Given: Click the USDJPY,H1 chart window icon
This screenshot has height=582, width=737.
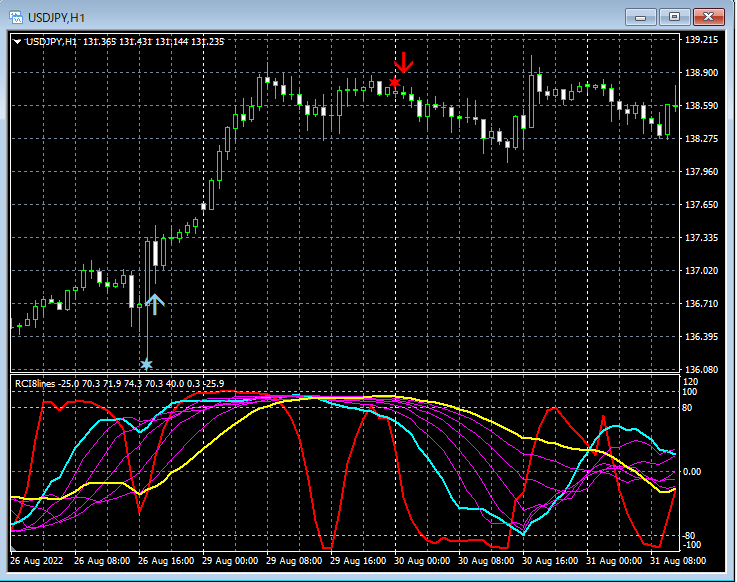Looking at the screenshot, I should (x=16, y=17).
